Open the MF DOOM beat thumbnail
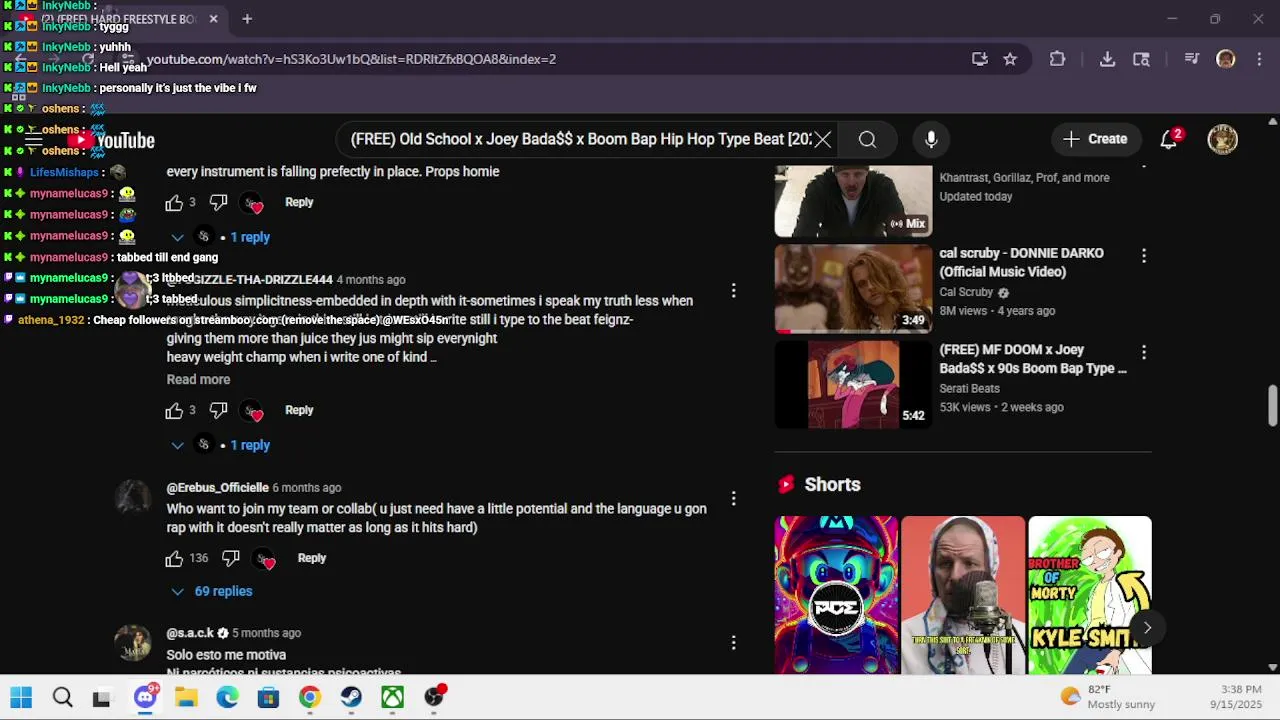The image size is (1280, 720). (x=853, y=384)
